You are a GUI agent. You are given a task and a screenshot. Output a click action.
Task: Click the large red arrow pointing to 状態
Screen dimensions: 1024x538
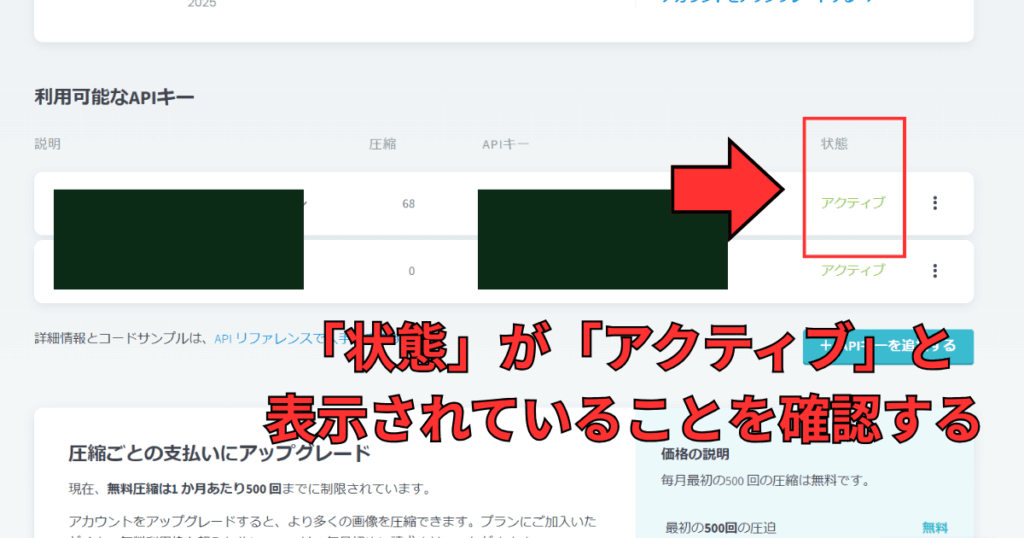coord(730,189)
